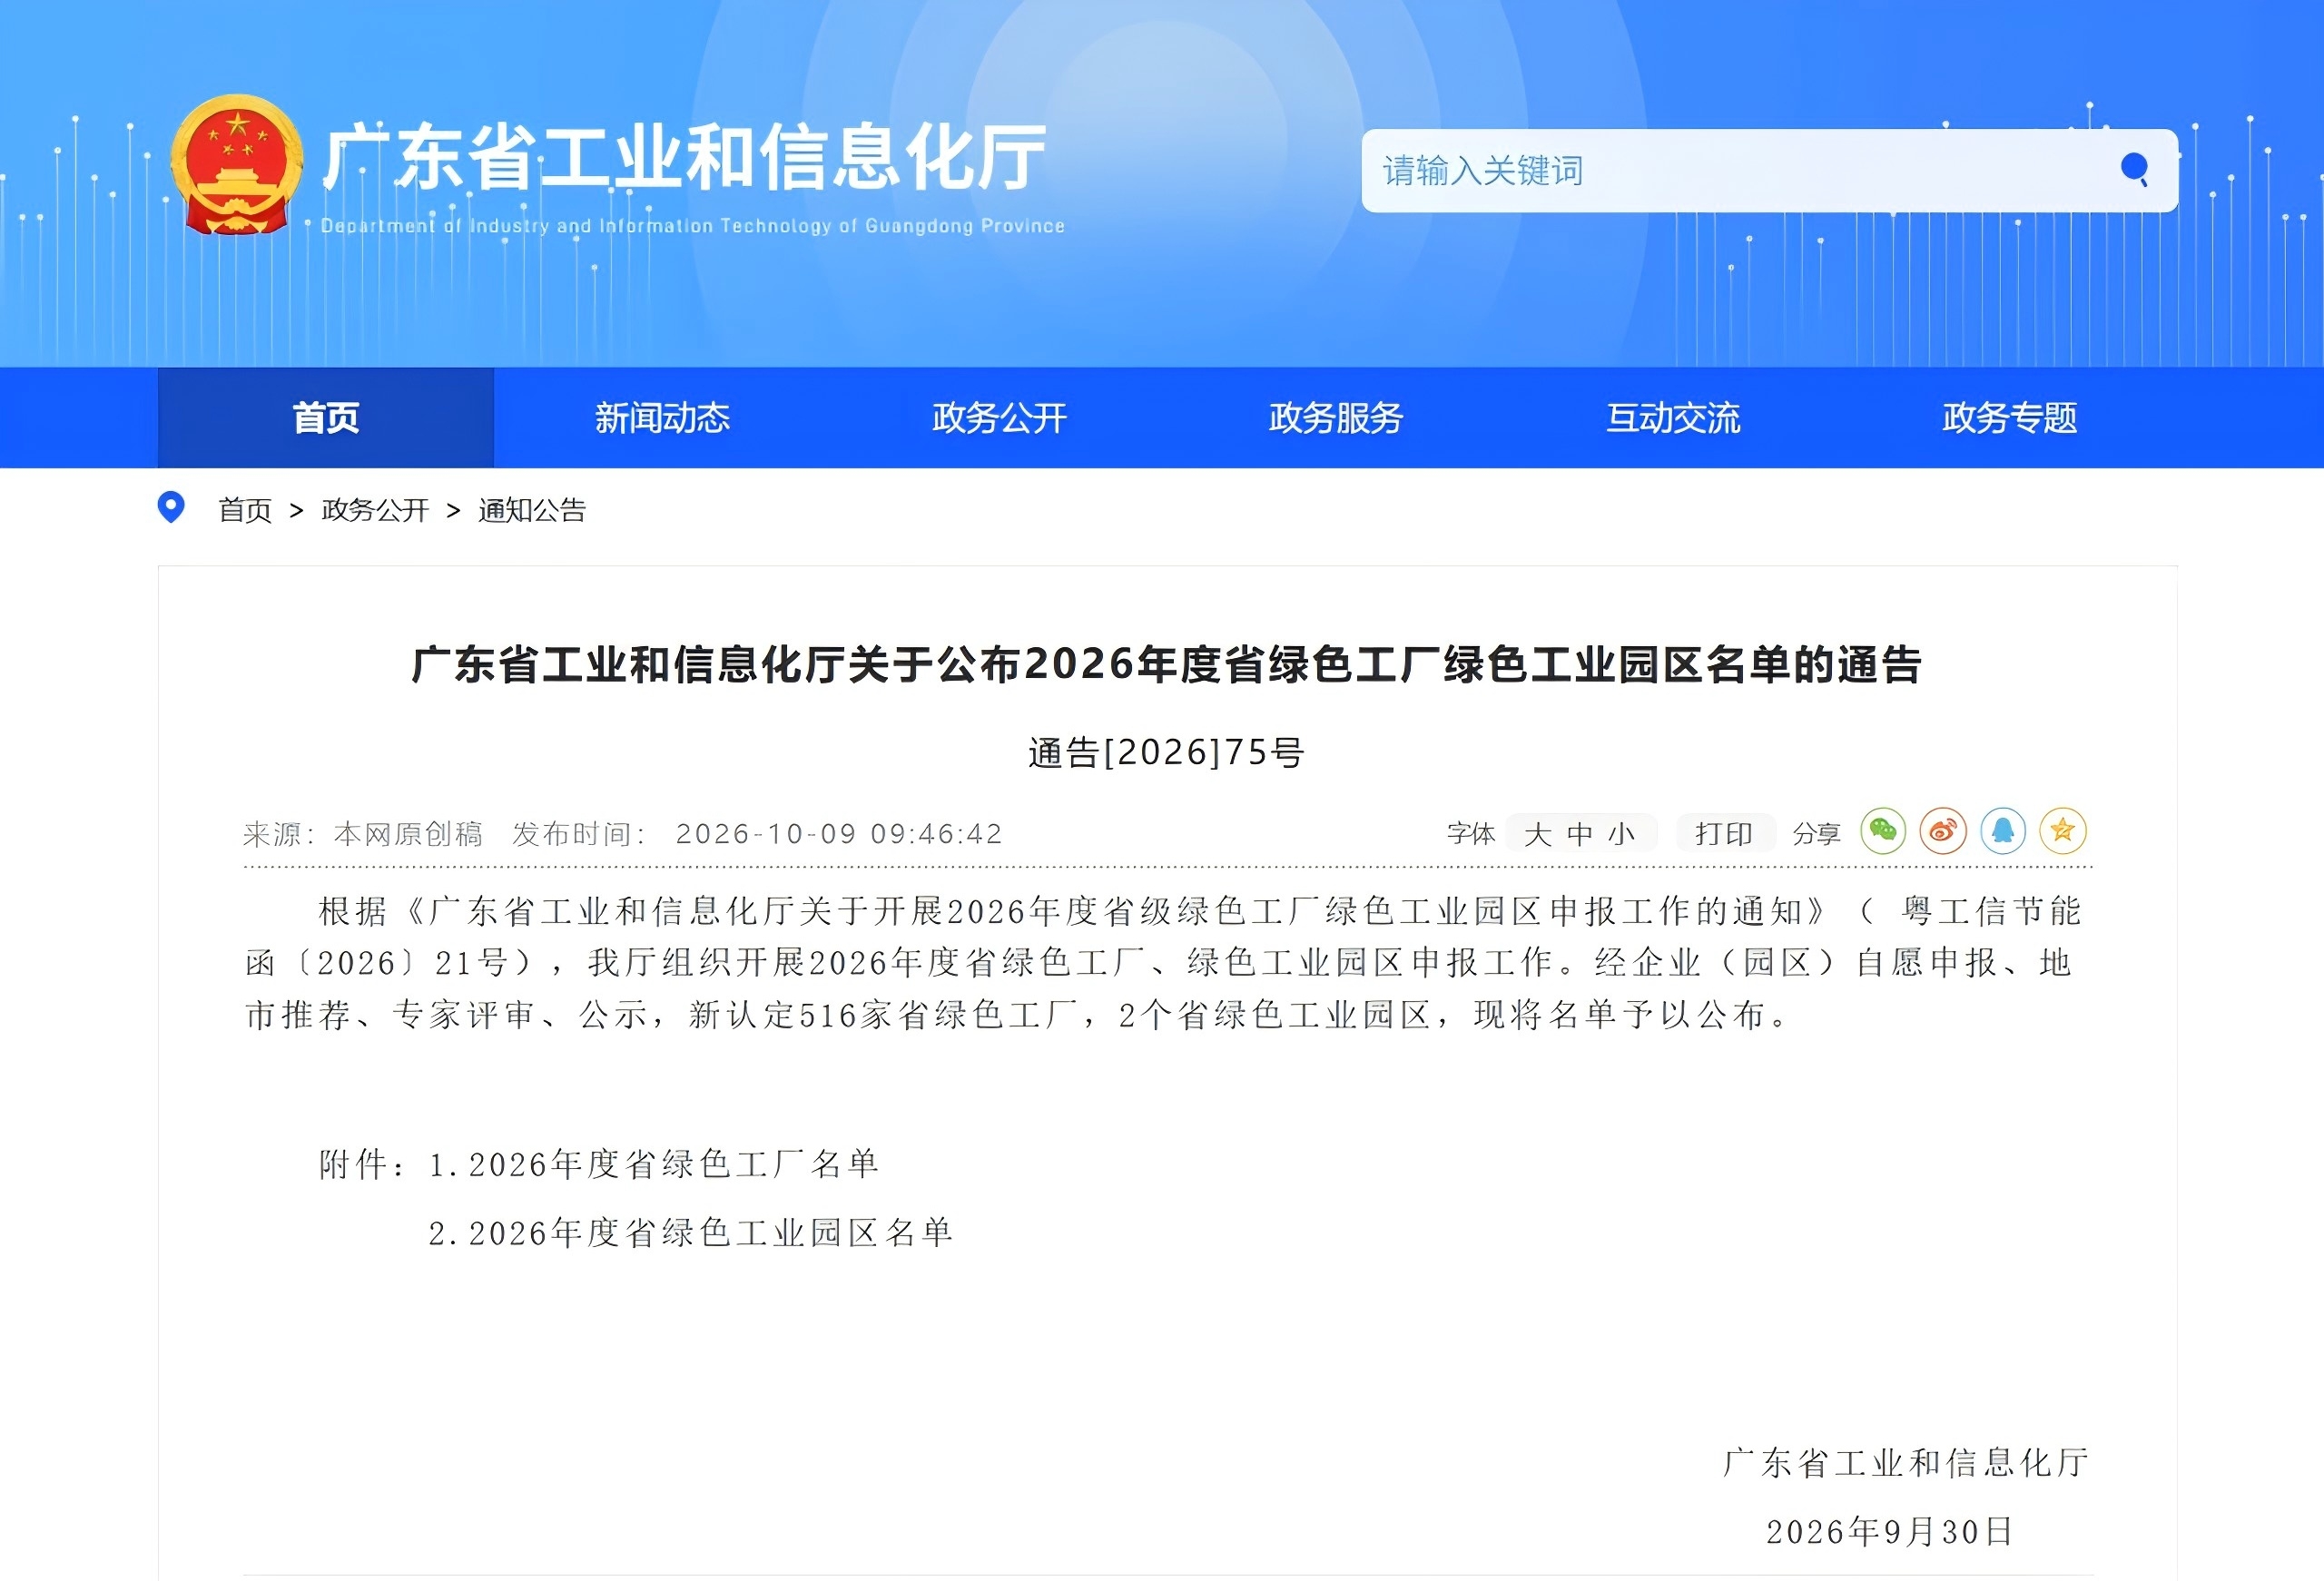Click the 广东省工业和信息化厅 header title

[x=685, y=157]
